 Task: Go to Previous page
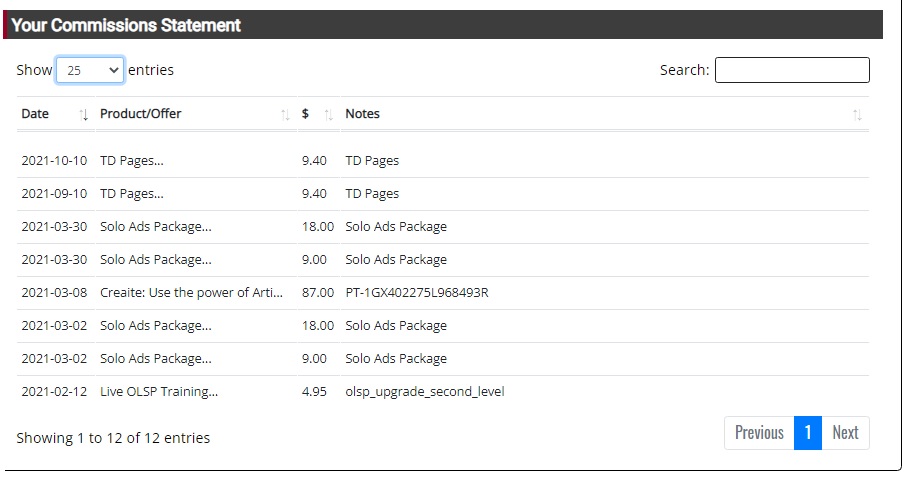pyautogui.click(x=759, y=433)
